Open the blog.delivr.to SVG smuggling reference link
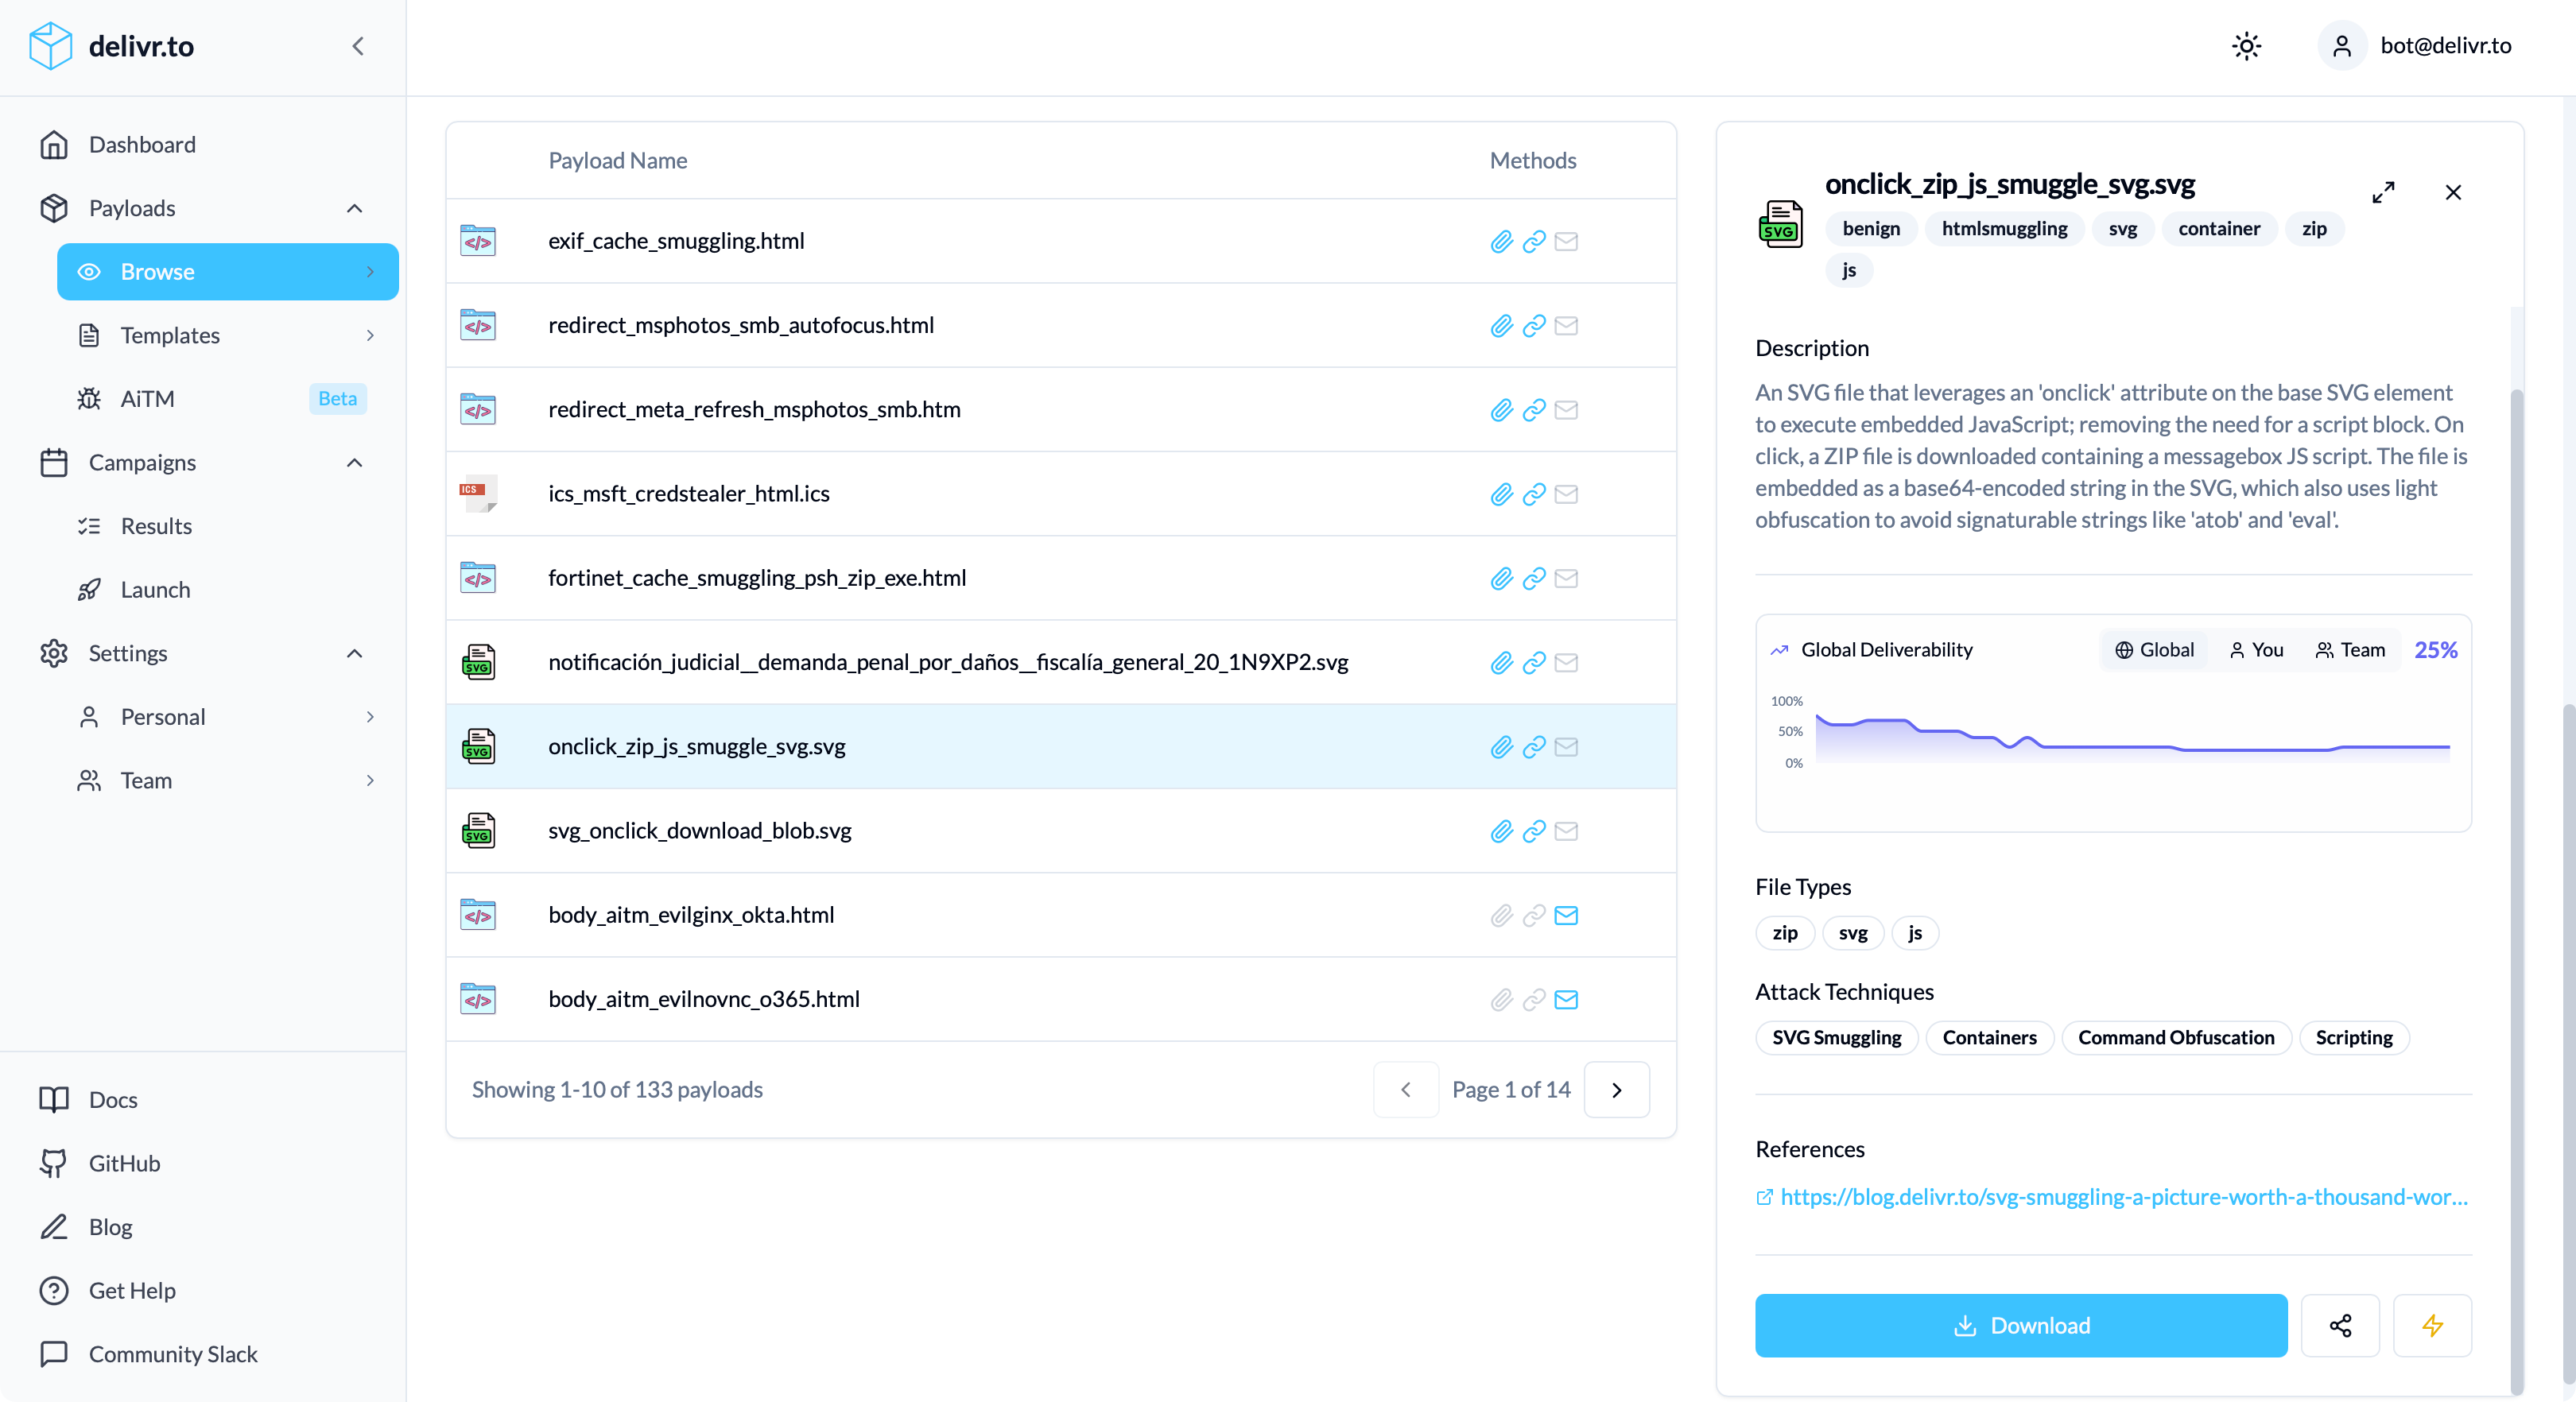The width and height of the screenshot is (2576, 1402). [x=2123, y=1197]
